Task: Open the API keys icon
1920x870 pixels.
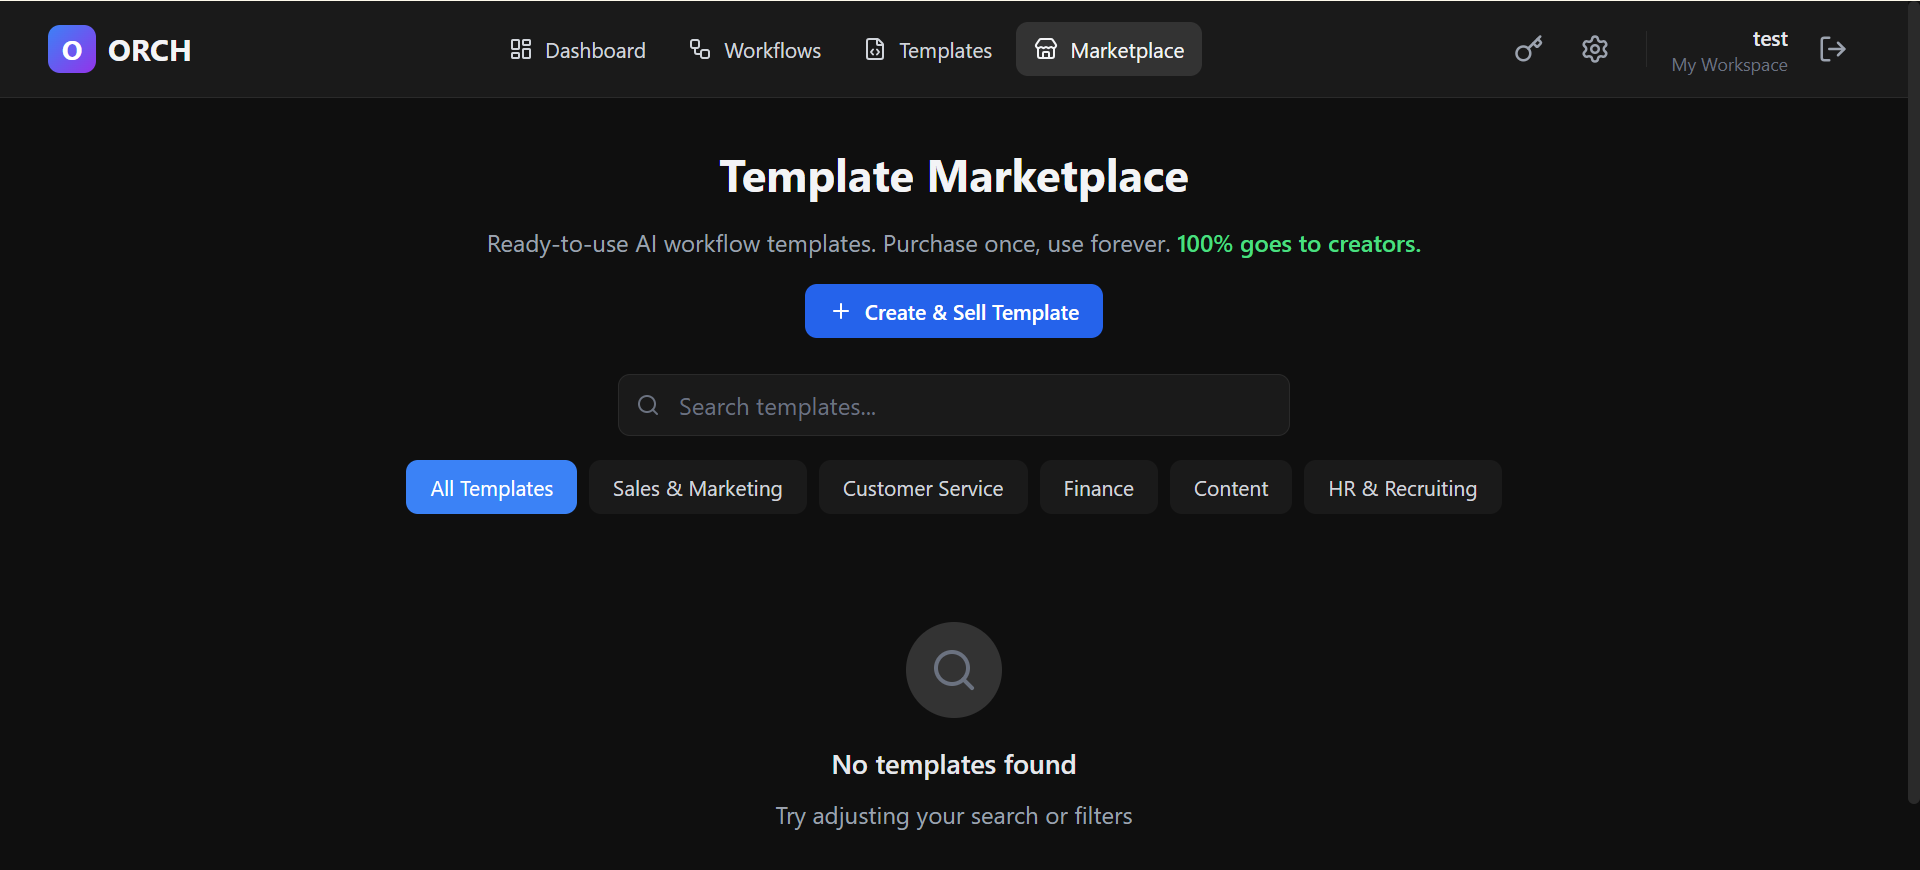Action: [x=1528, y=49]
